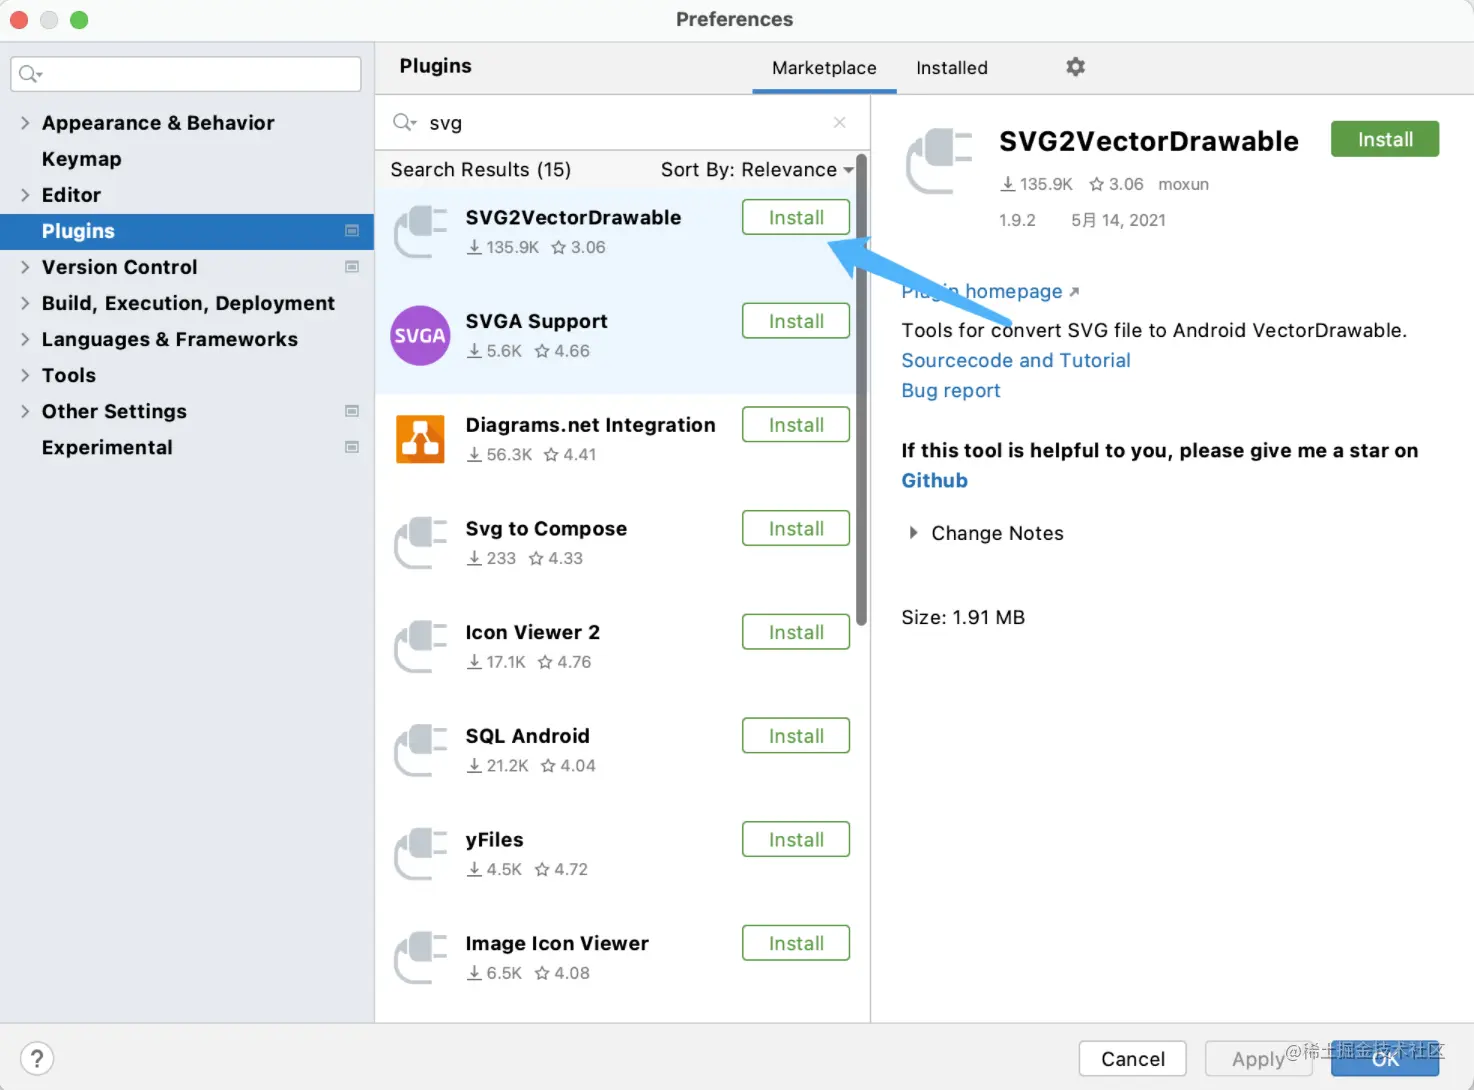Click the yFiles plugin icon
Viewport: 1474px width, 1090px height.
(x=420, y=854)
